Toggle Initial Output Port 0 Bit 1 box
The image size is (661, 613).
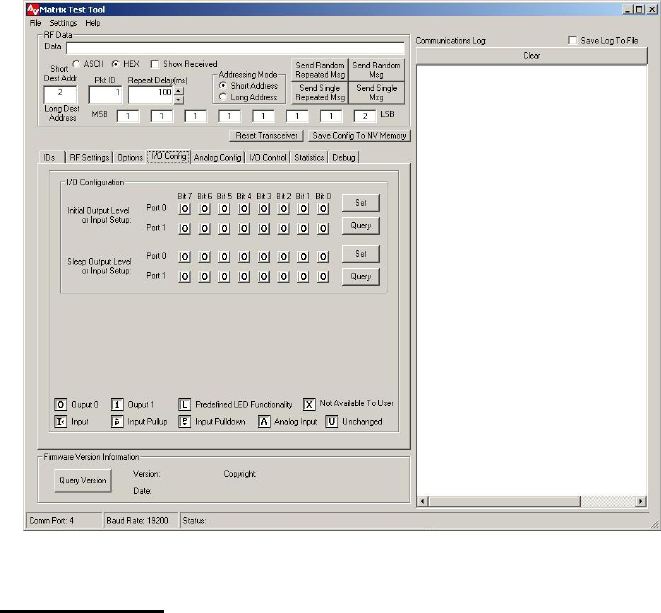pos(303,209)
